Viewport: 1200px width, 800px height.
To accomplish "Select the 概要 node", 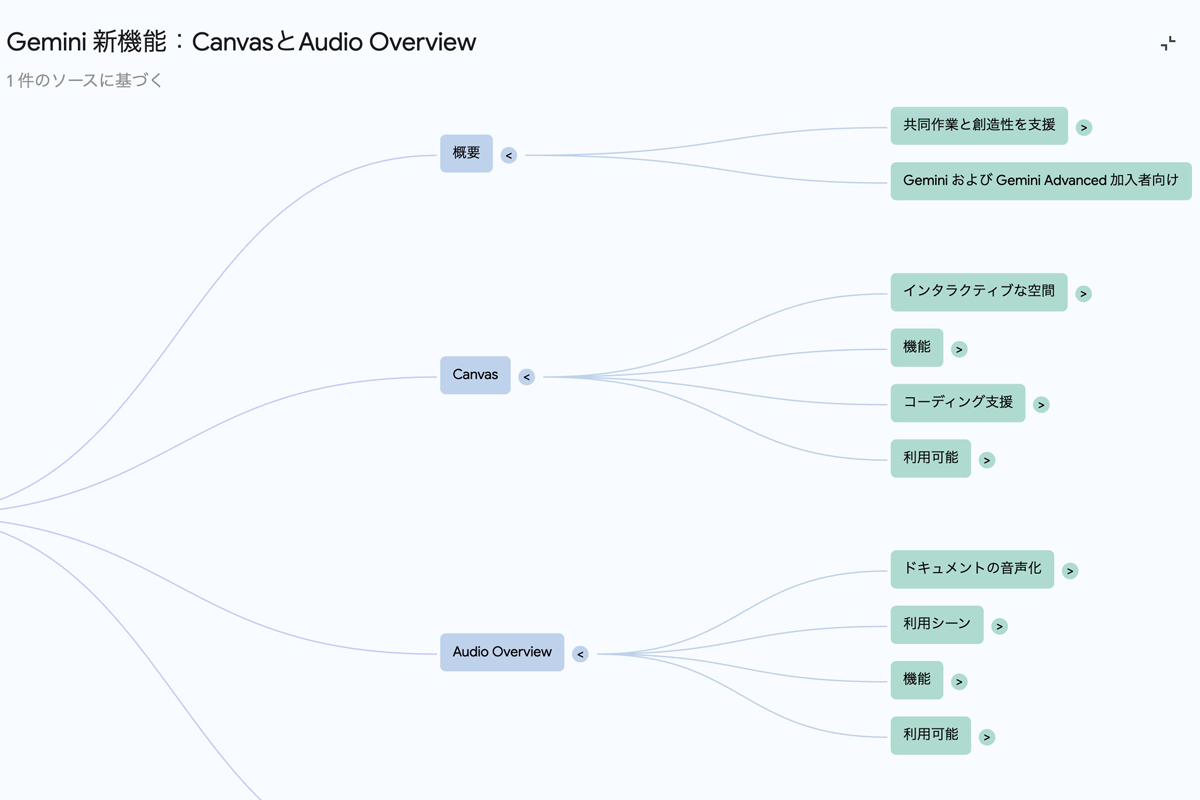I will [466, 153].
